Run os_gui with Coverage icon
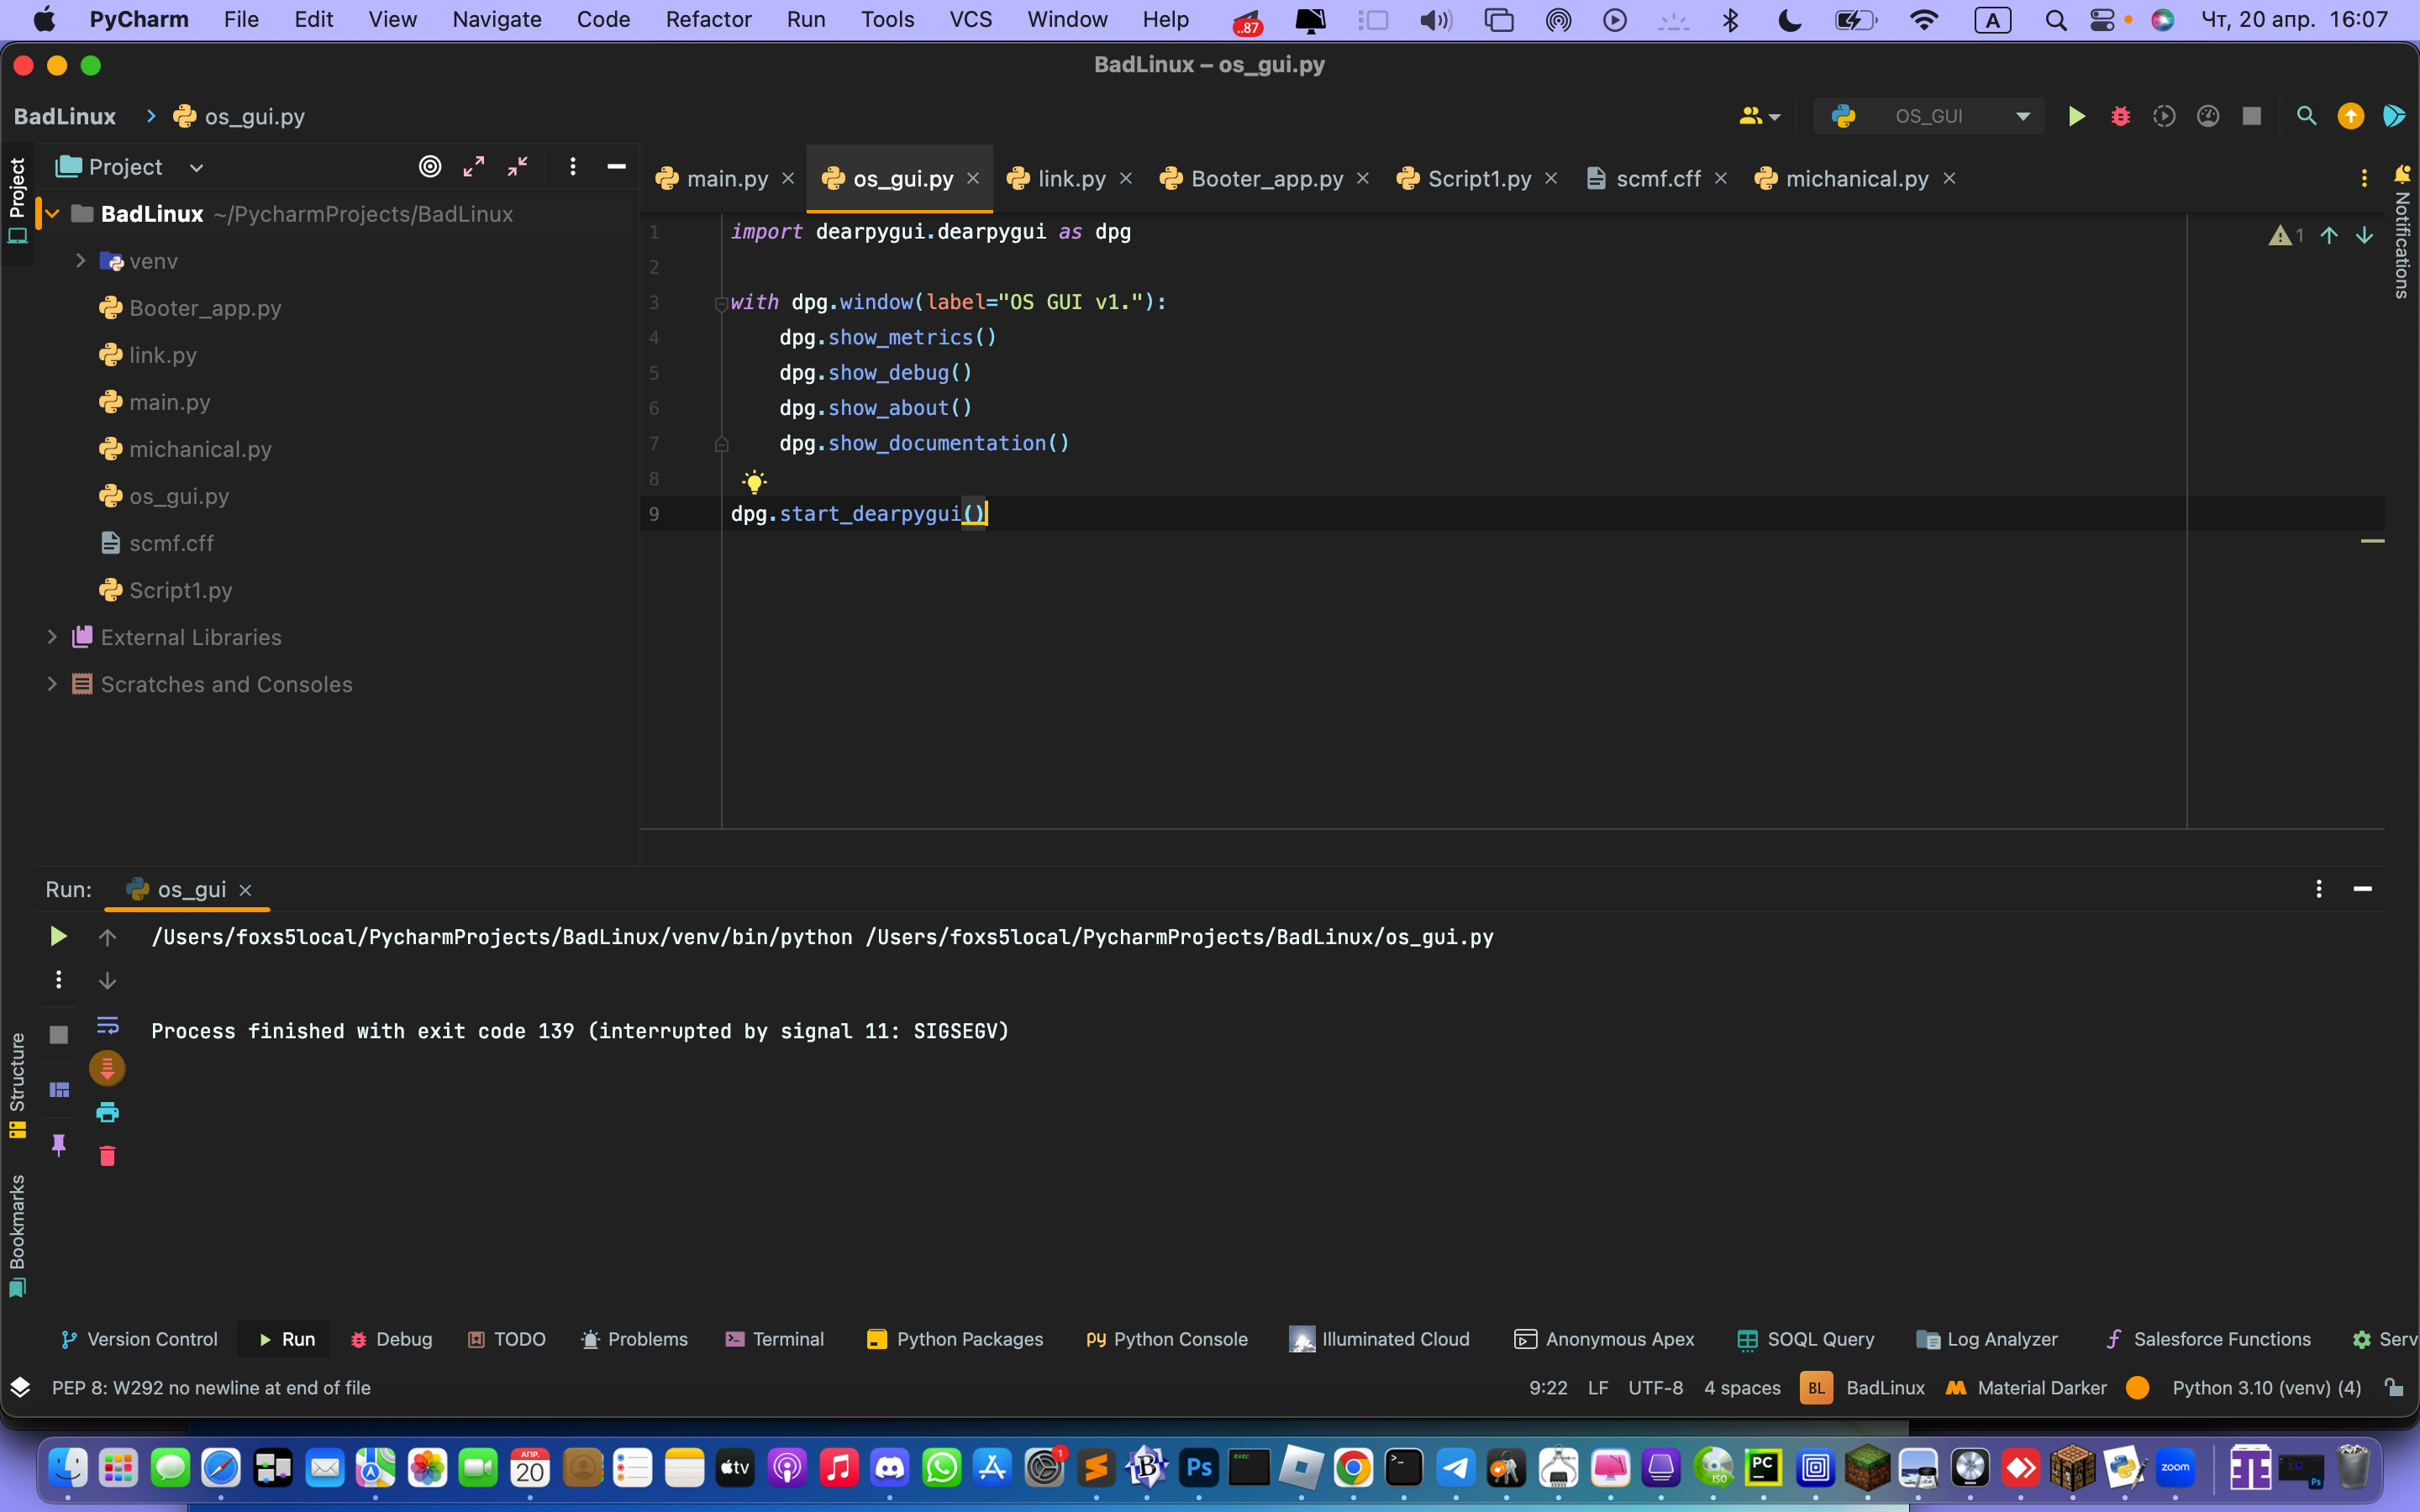 (x=2165, y=115)
